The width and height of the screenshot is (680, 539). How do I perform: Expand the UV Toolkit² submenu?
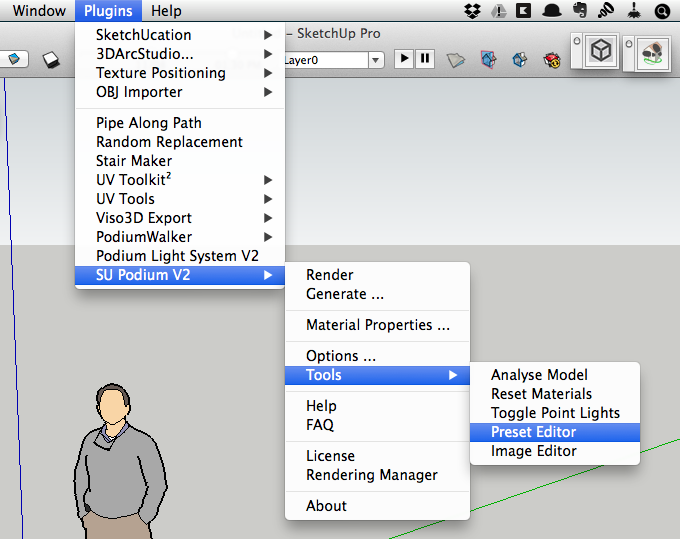[180, 180]
